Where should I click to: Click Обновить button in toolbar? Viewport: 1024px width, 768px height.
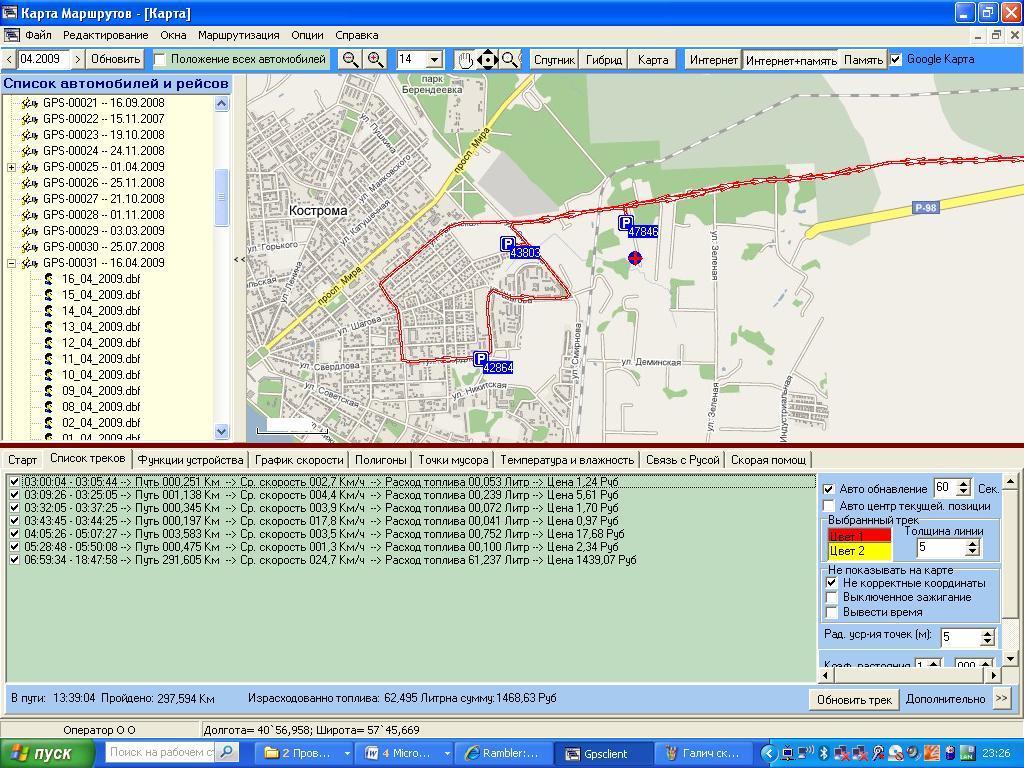[x=116, y=59]
